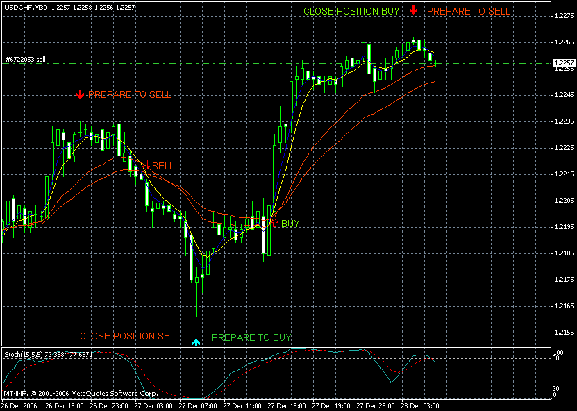Viewport: 577px width, 411px height.
Task: Select the green PREPARE TO BUY label
Action: tap(251, 337)
